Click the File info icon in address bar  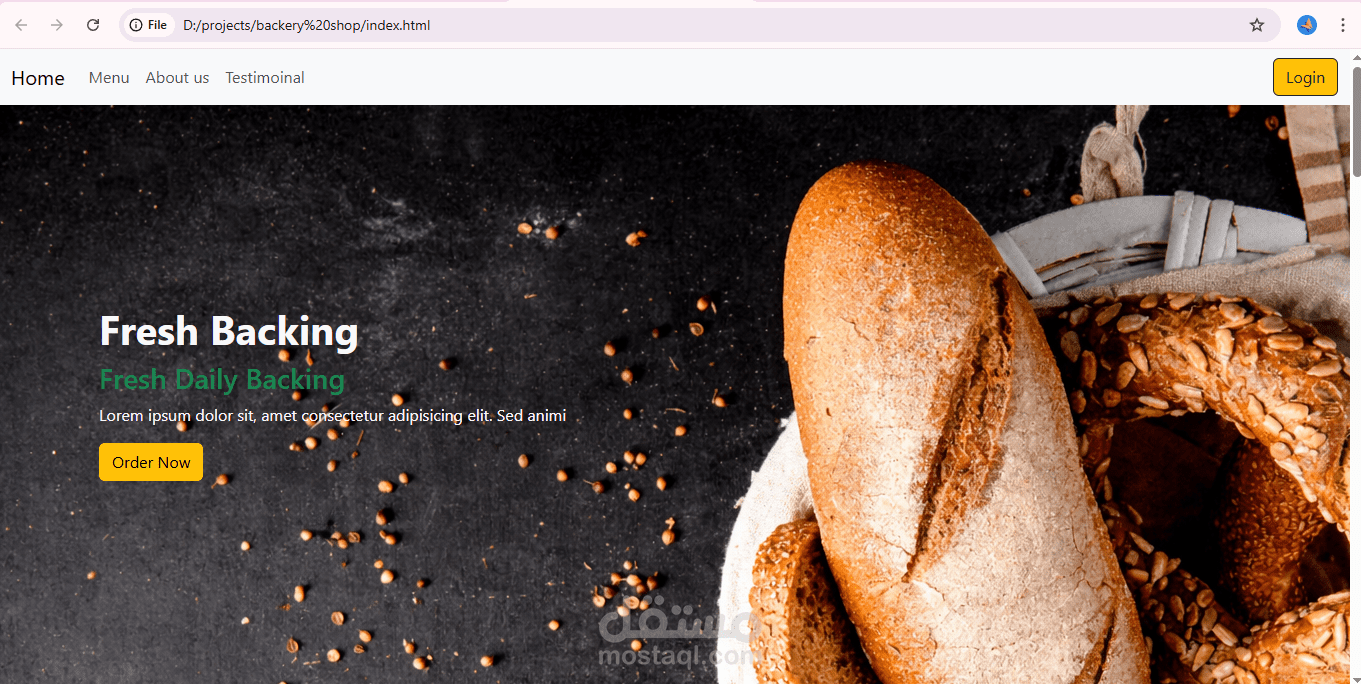coord(148,25)
